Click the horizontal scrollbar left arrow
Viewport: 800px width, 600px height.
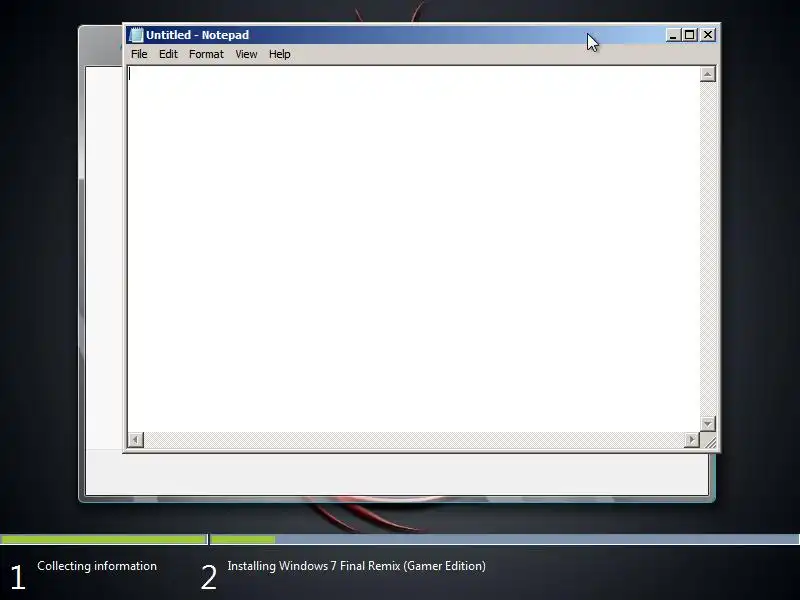tap(136, 440)
